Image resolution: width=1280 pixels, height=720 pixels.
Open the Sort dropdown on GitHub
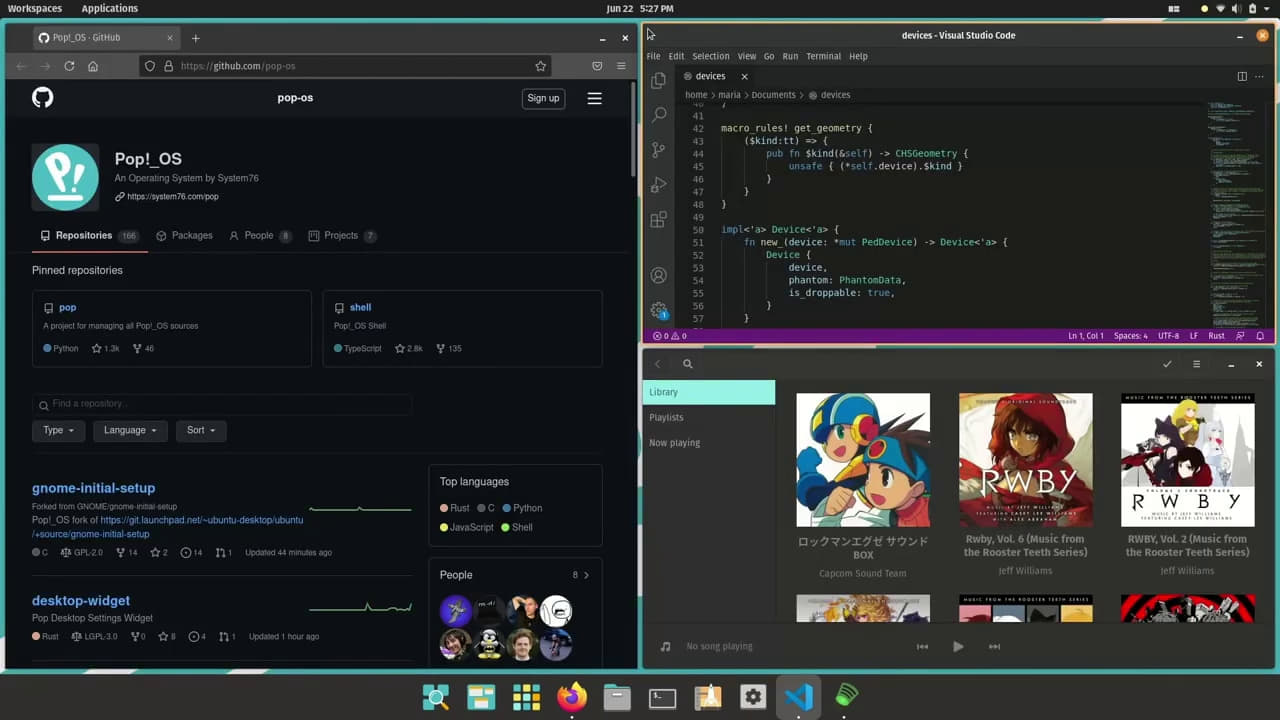(200, 430)
